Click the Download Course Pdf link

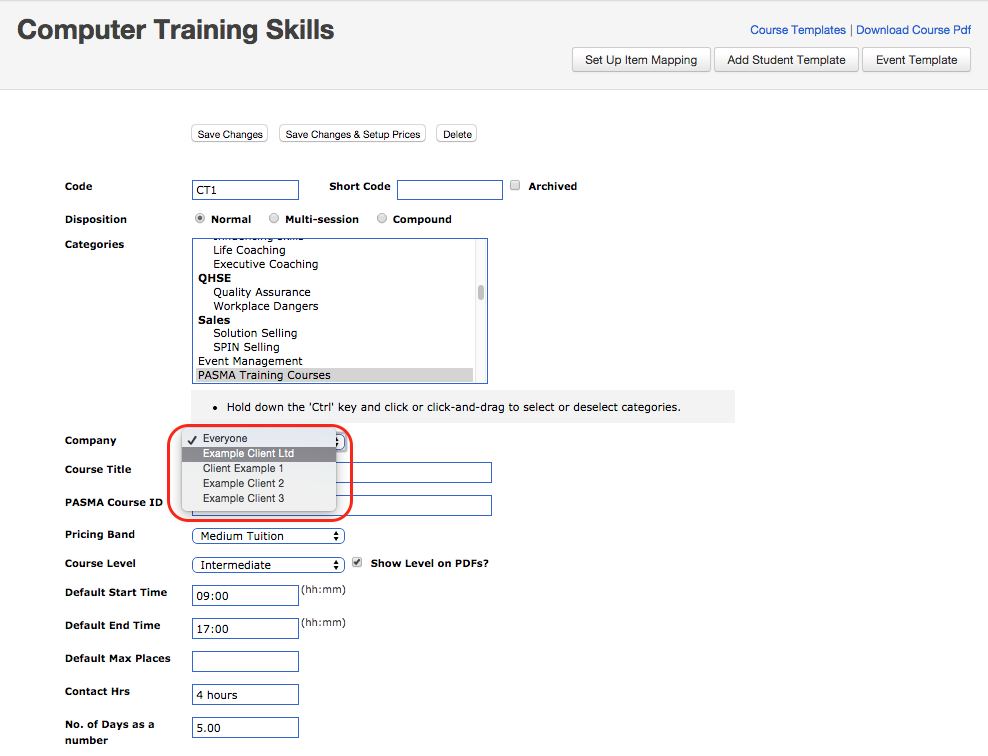[x=913, y=30]
